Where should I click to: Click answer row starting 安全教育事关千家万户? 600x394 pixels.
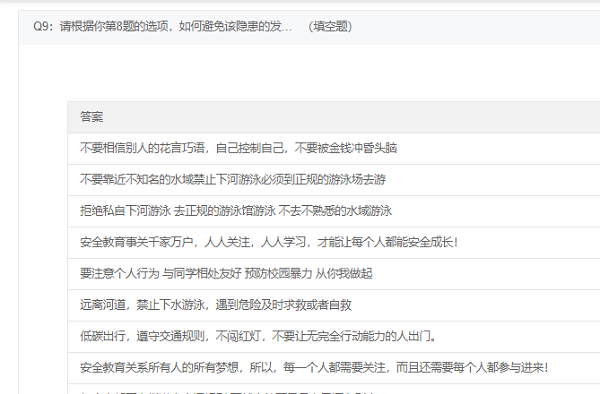pyautogui.click(x=334, y=243)
